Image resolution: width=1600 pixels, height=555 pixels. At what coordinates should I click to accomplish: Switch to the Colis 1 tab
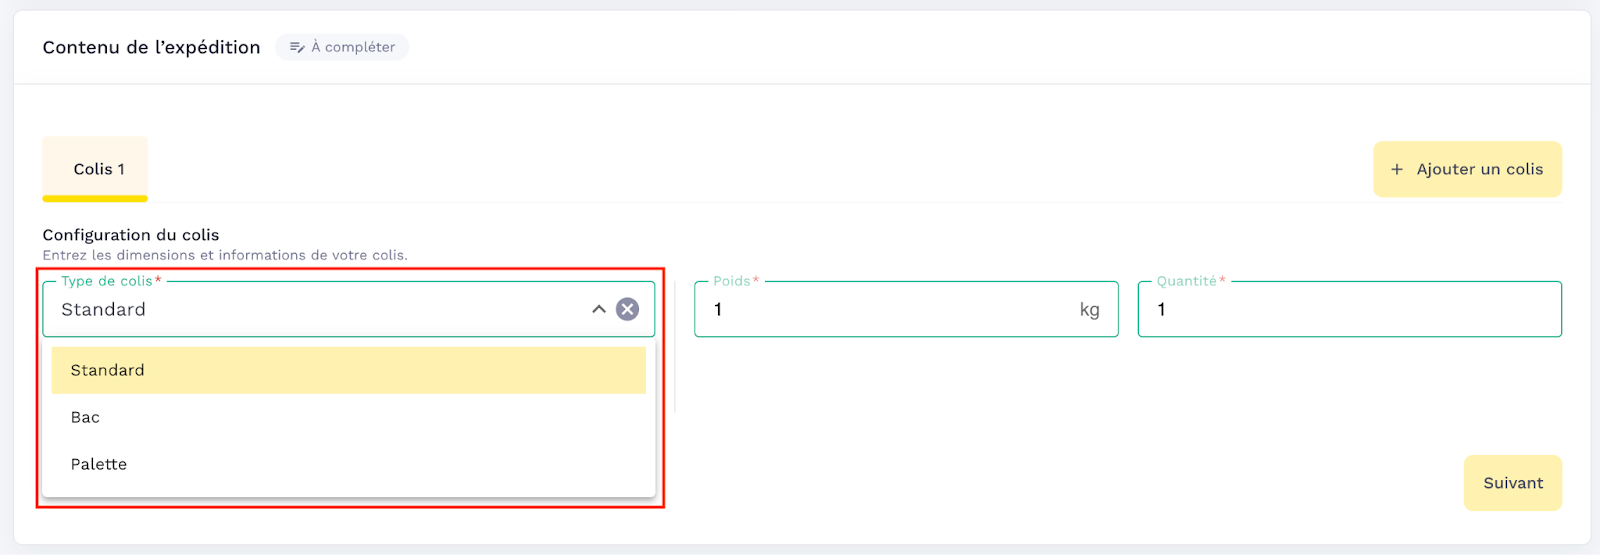tap(98, 169)
